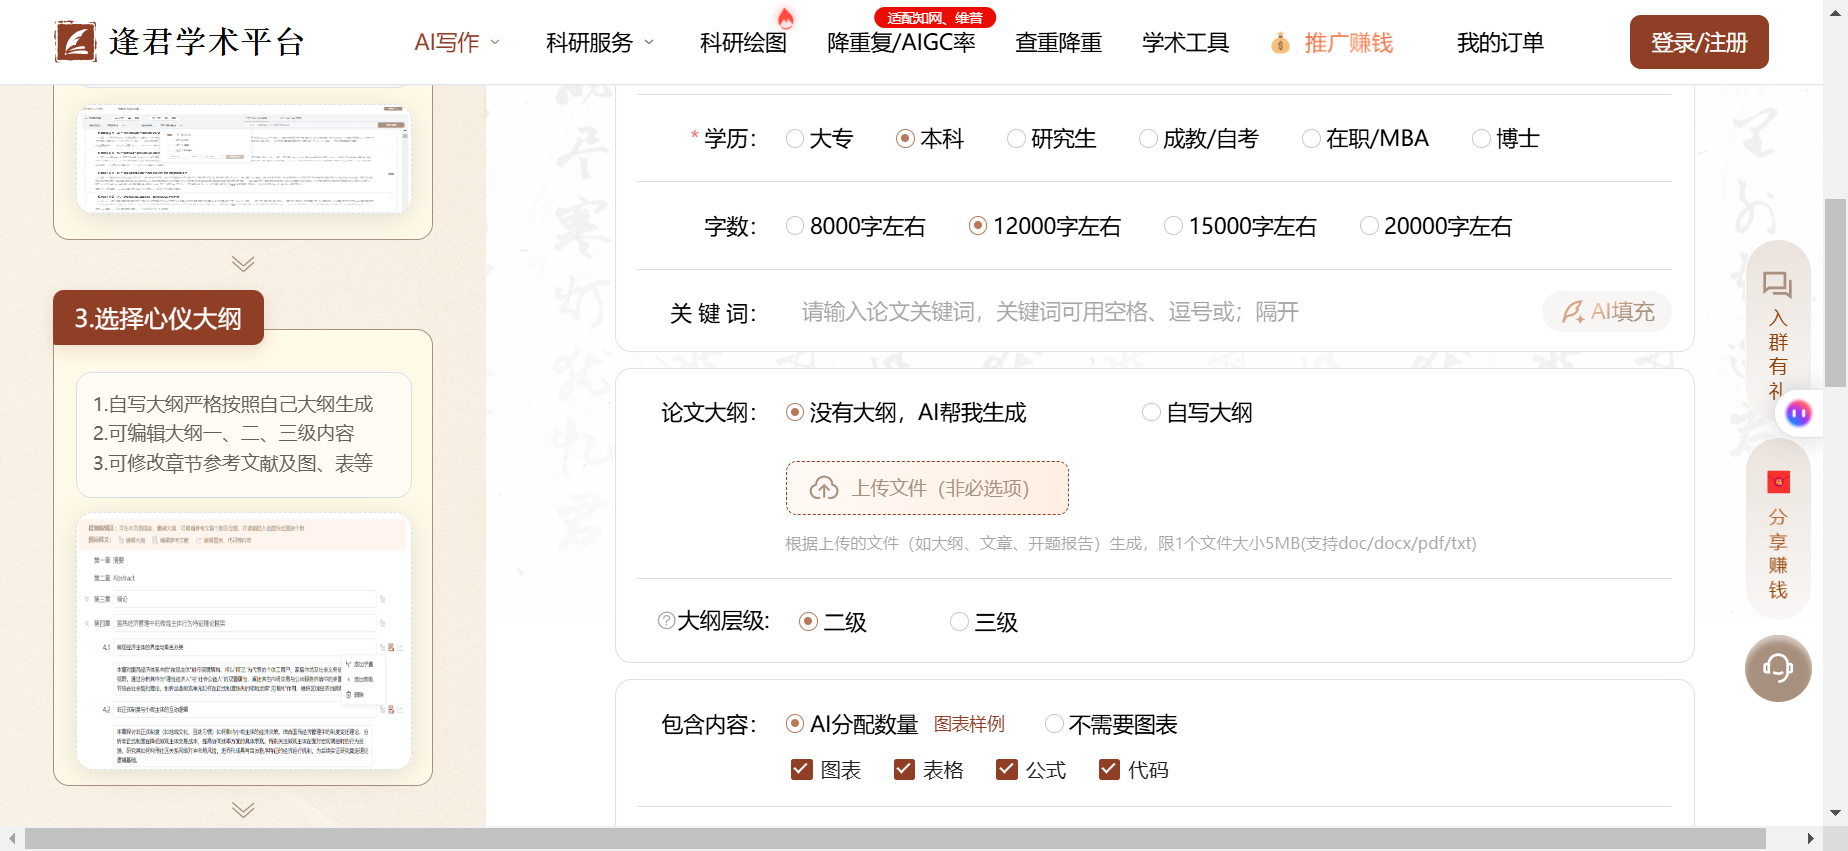
Task: Open the 我的订单 menu item
Action: point(1500,43)
